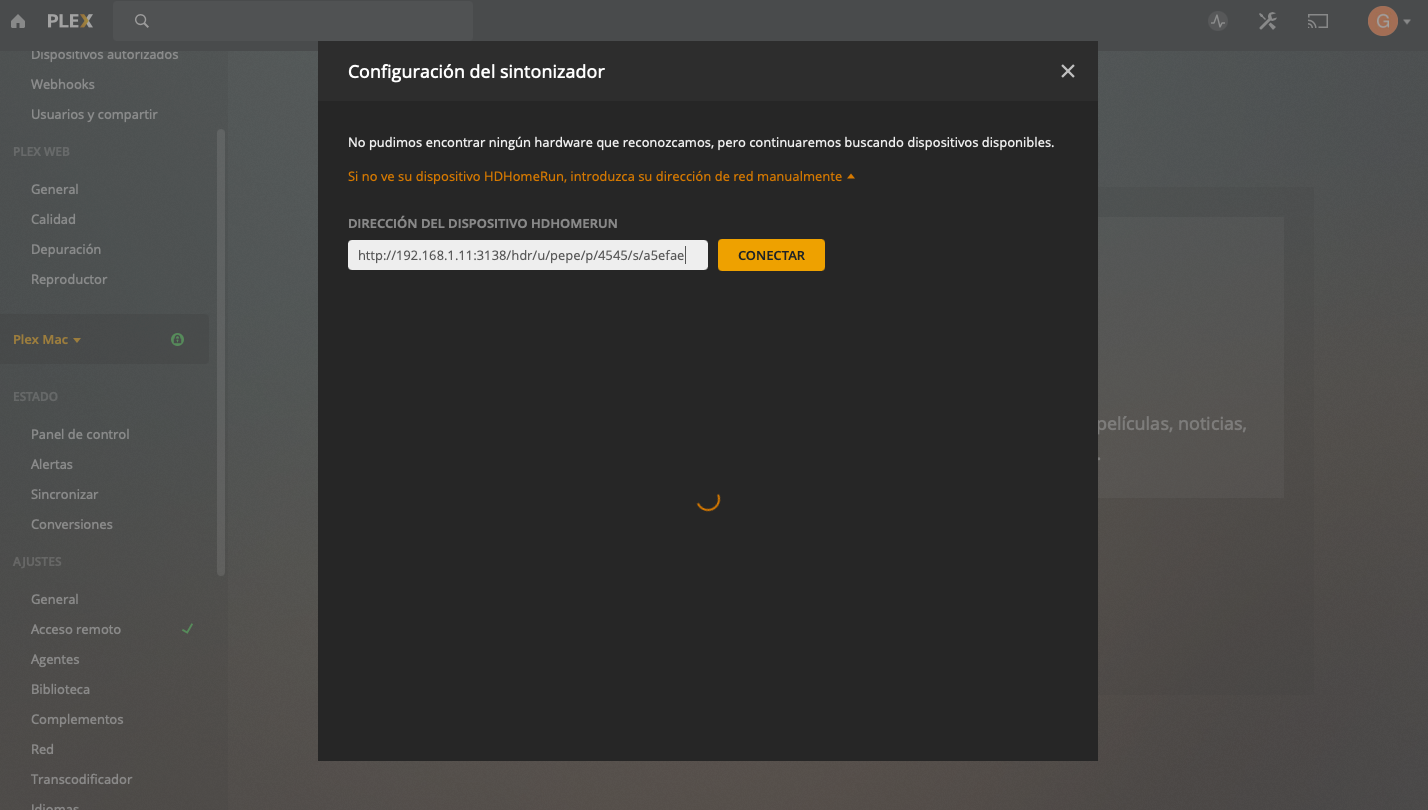Close the tuner configuration dialog
Viewport: 1428px width, 810px height.
pos(1068,71)
